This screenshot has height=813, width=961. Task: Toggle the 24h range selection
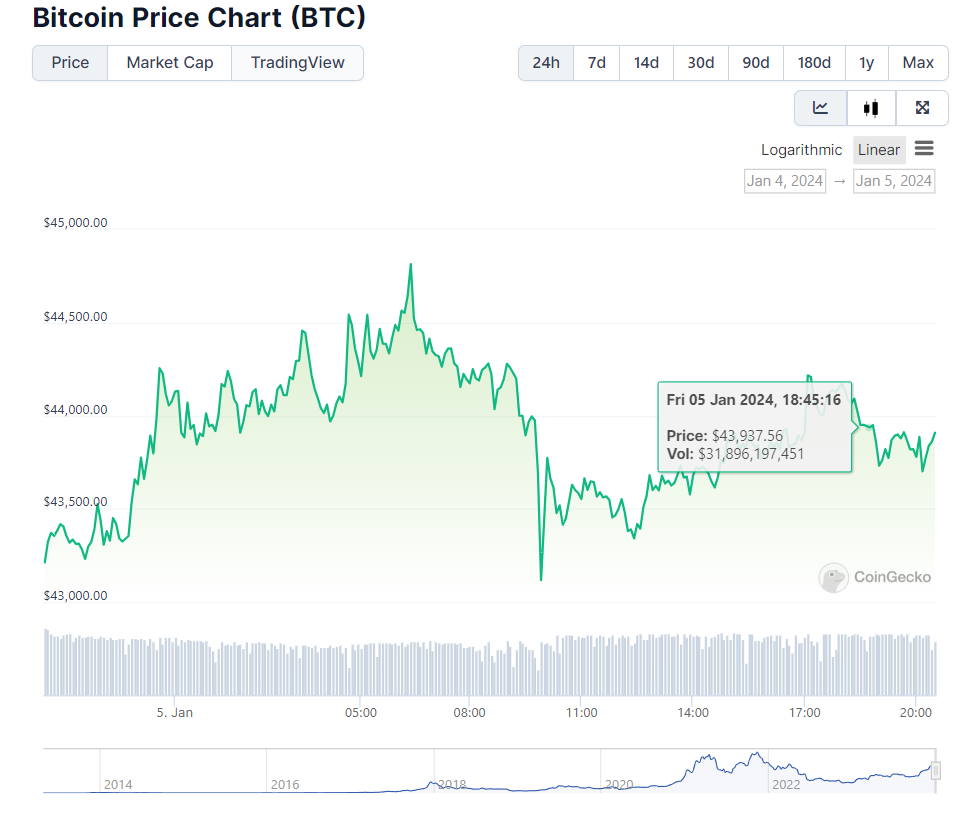point(545,62)
